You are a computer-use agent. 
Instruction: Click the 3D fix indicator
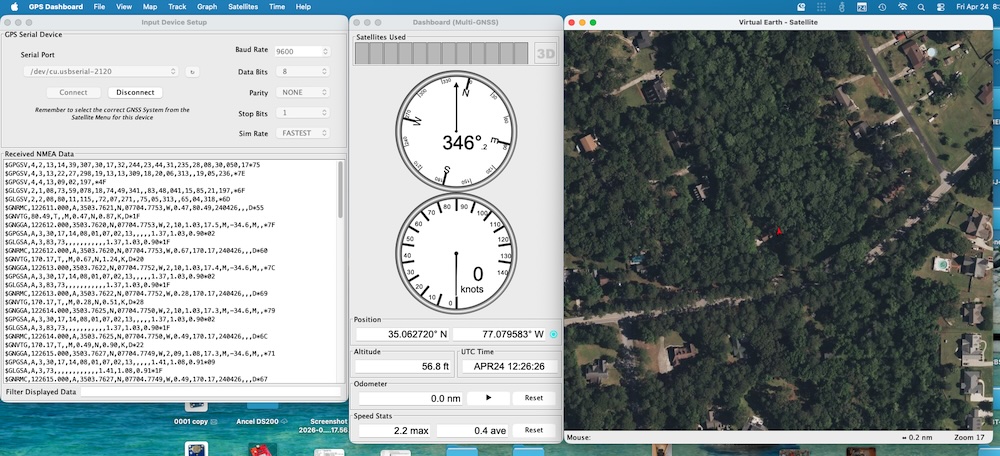[x=545, y=54]
